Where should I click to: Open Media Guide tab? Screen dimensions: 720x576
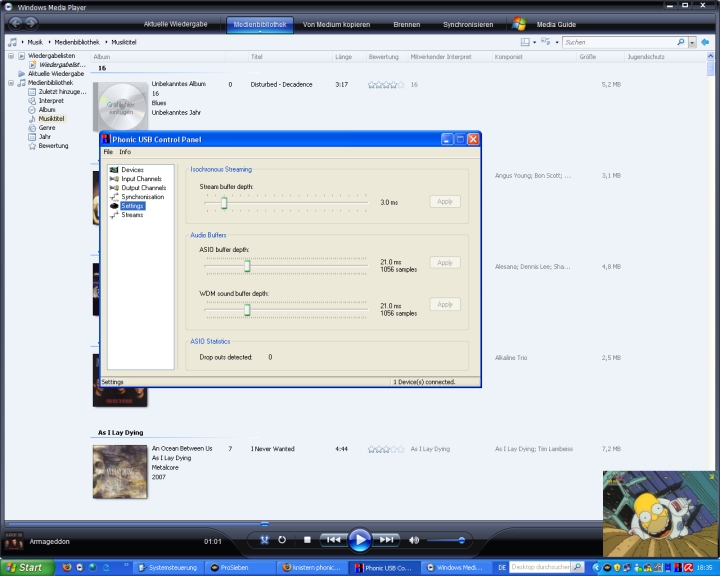pyautogui.click(x=556, y=24)
